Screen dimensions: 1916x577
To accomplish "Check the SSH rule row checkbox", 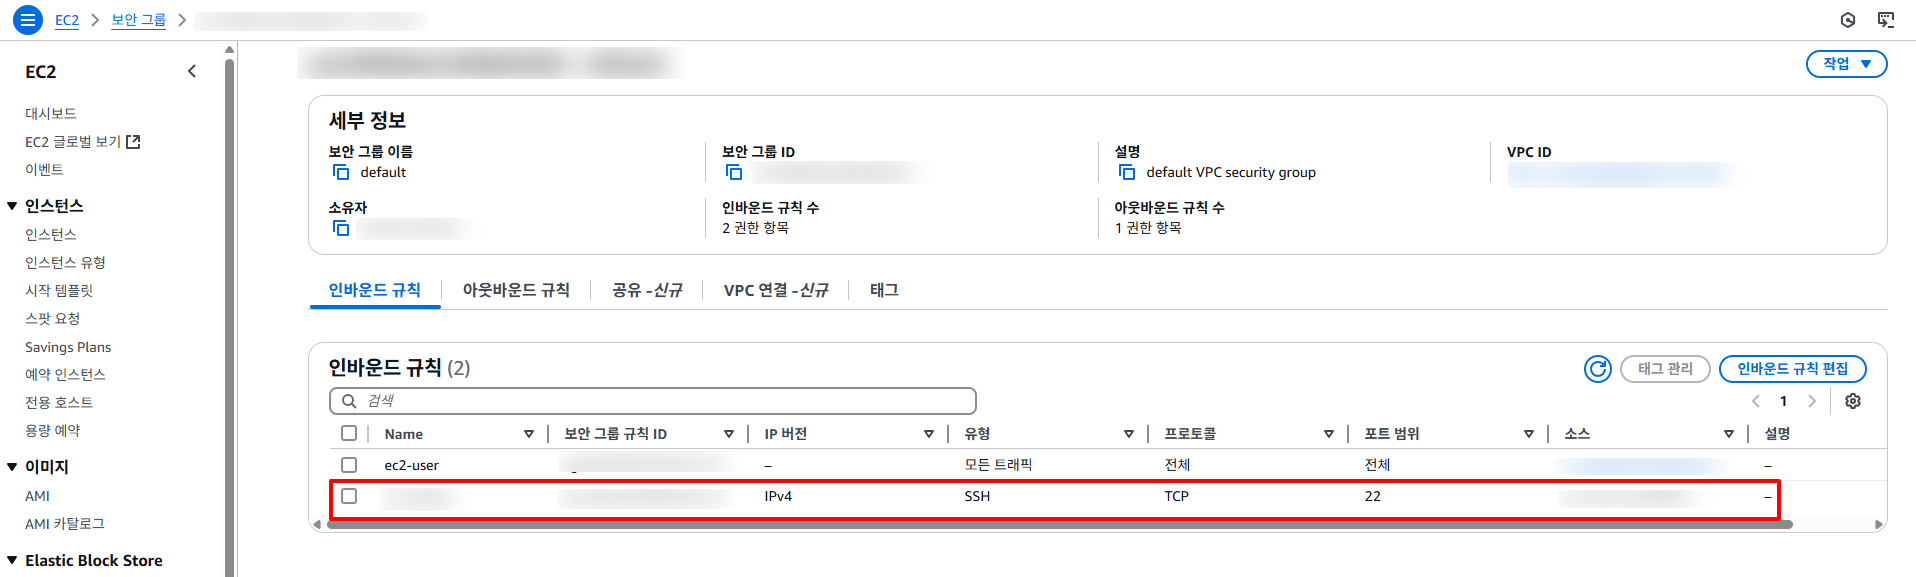I will (x=349, y=496).
